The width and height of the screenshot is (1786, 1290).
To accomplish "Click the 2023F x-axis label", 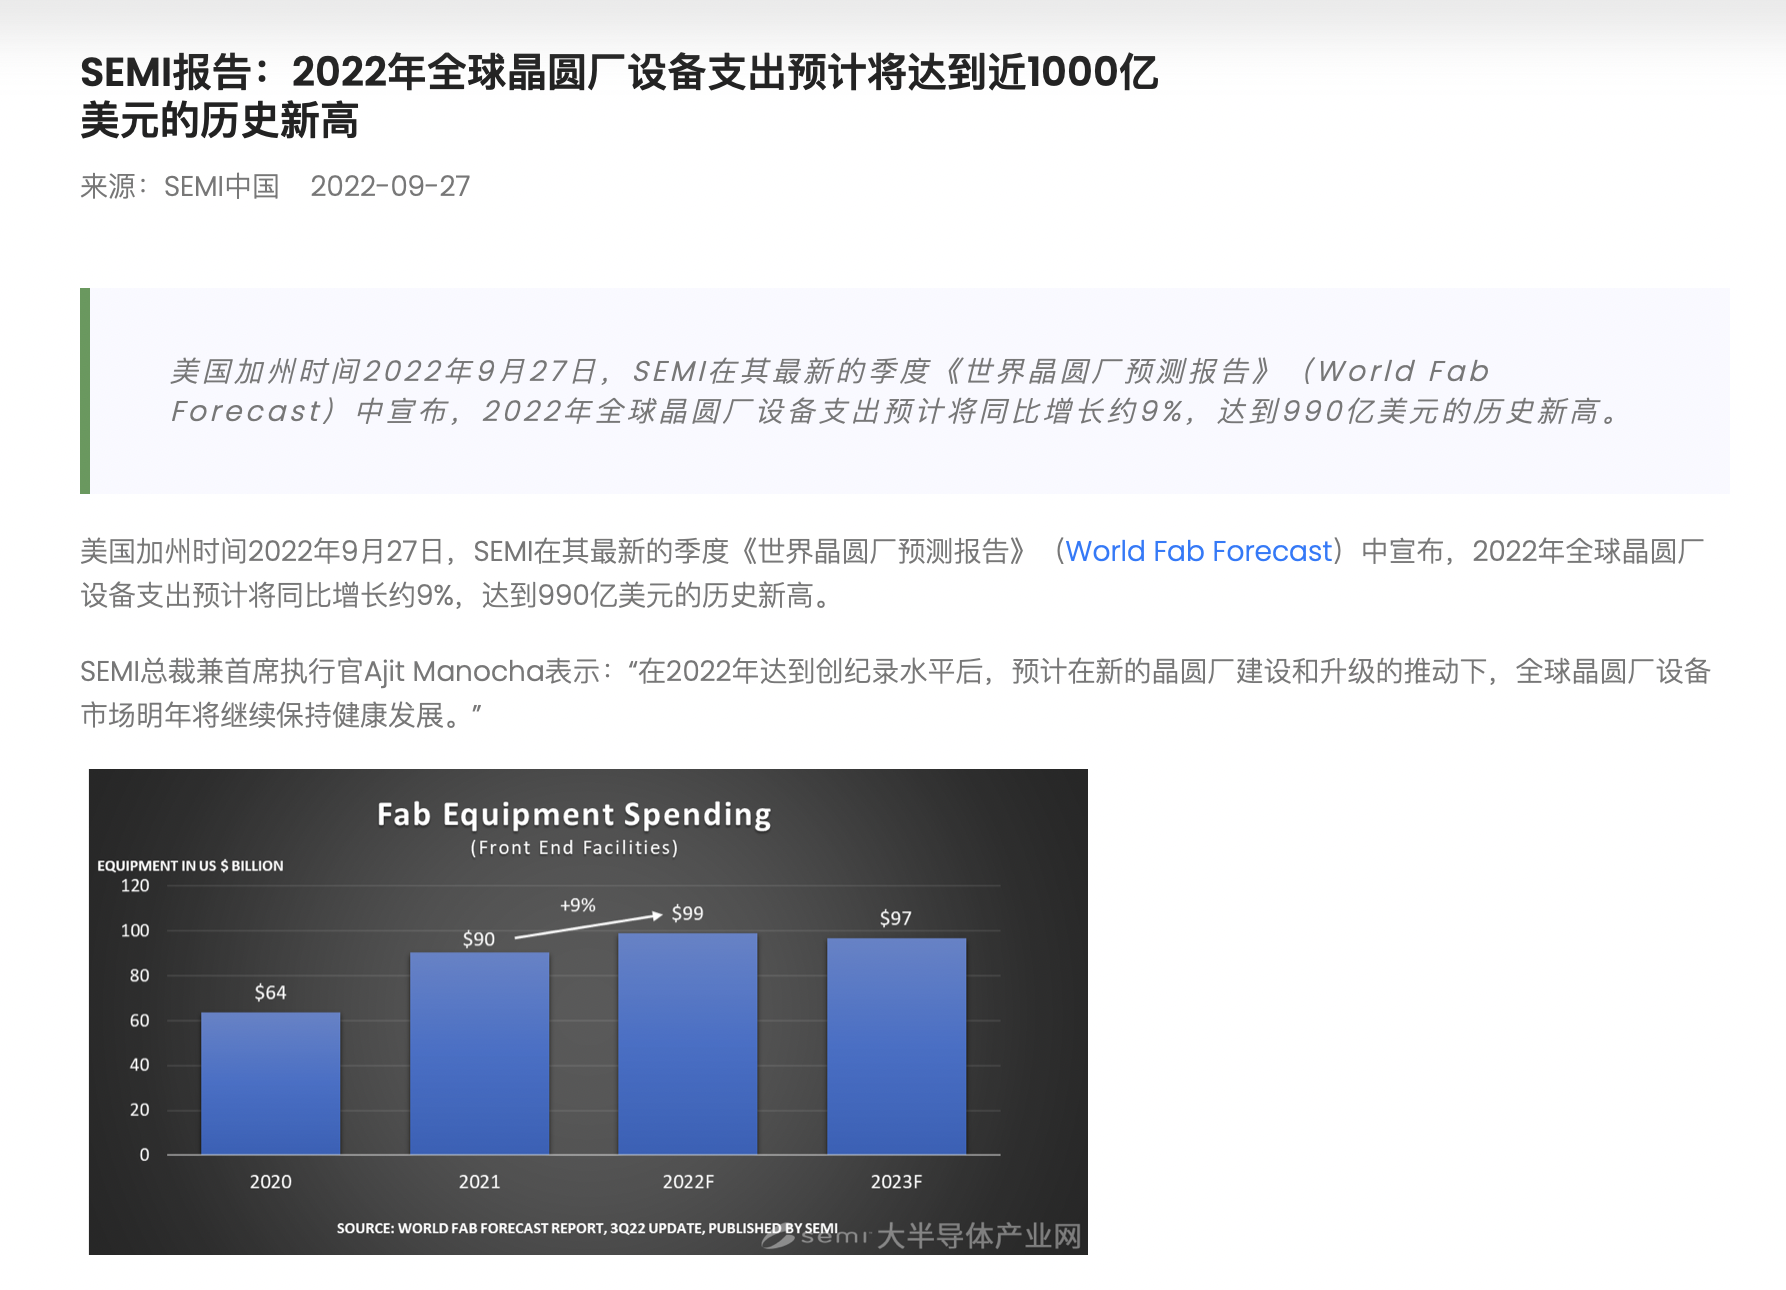I will pyautogui.click(x=896, y=1182).
